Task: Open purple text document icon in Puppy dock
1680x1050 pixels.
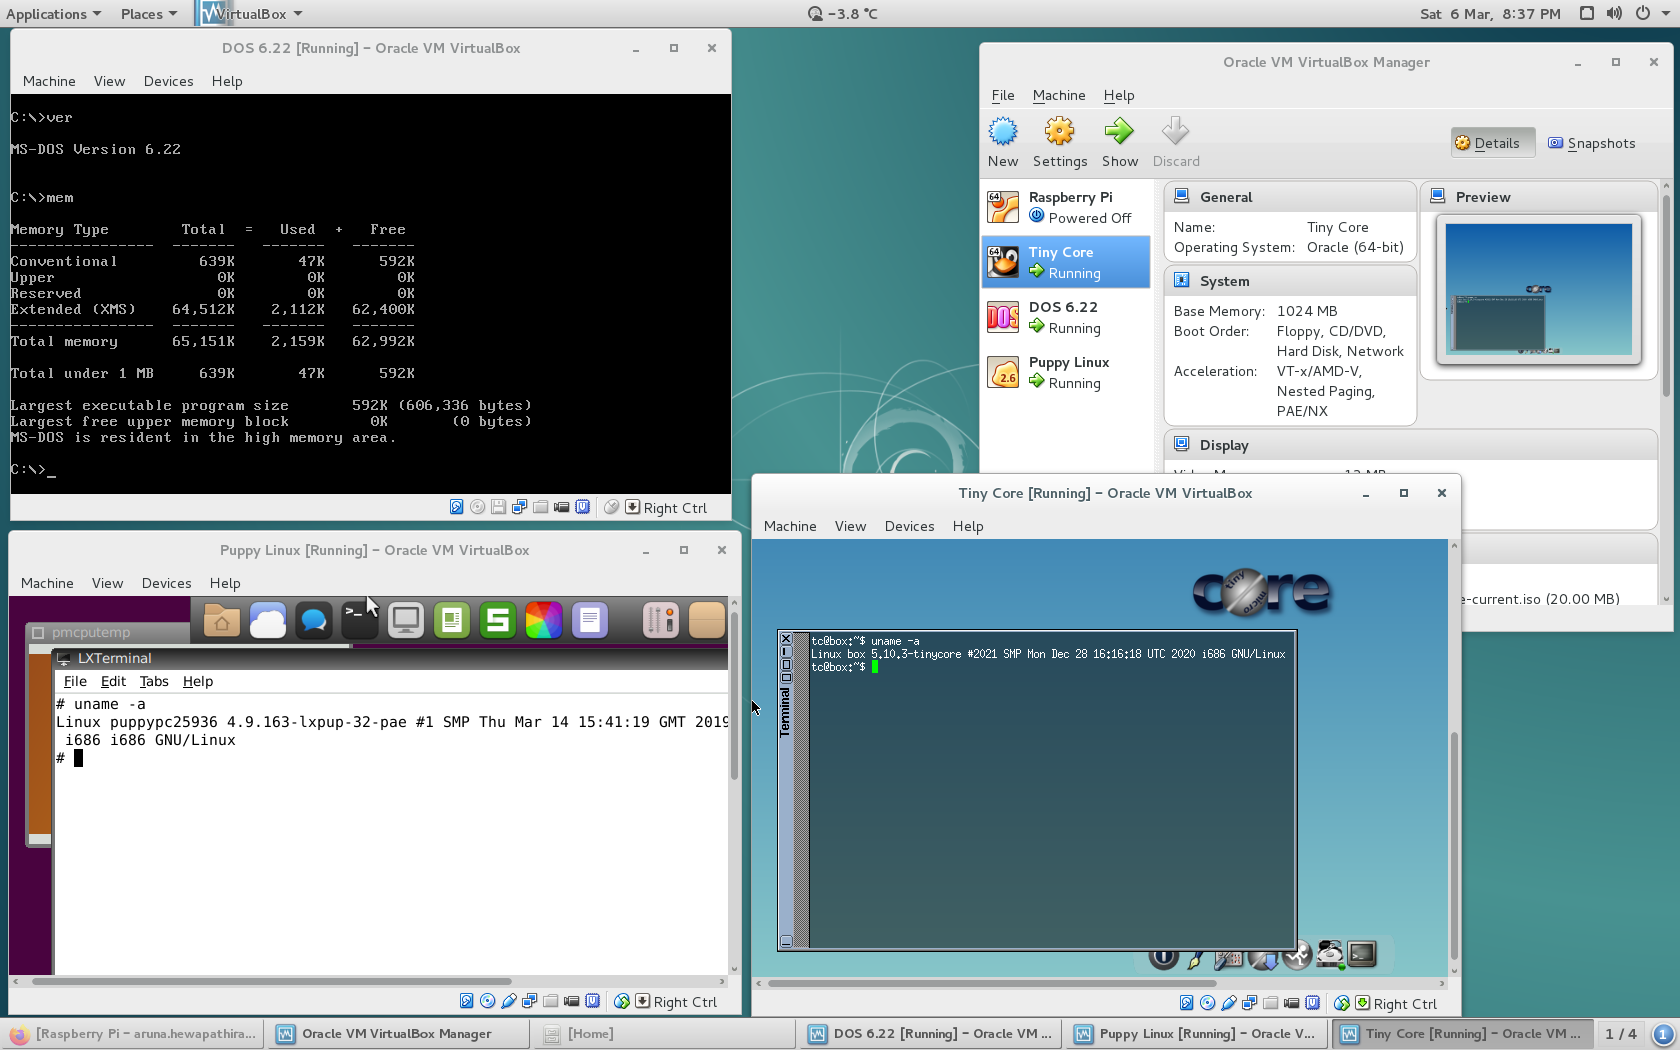Action: (590, 621)
